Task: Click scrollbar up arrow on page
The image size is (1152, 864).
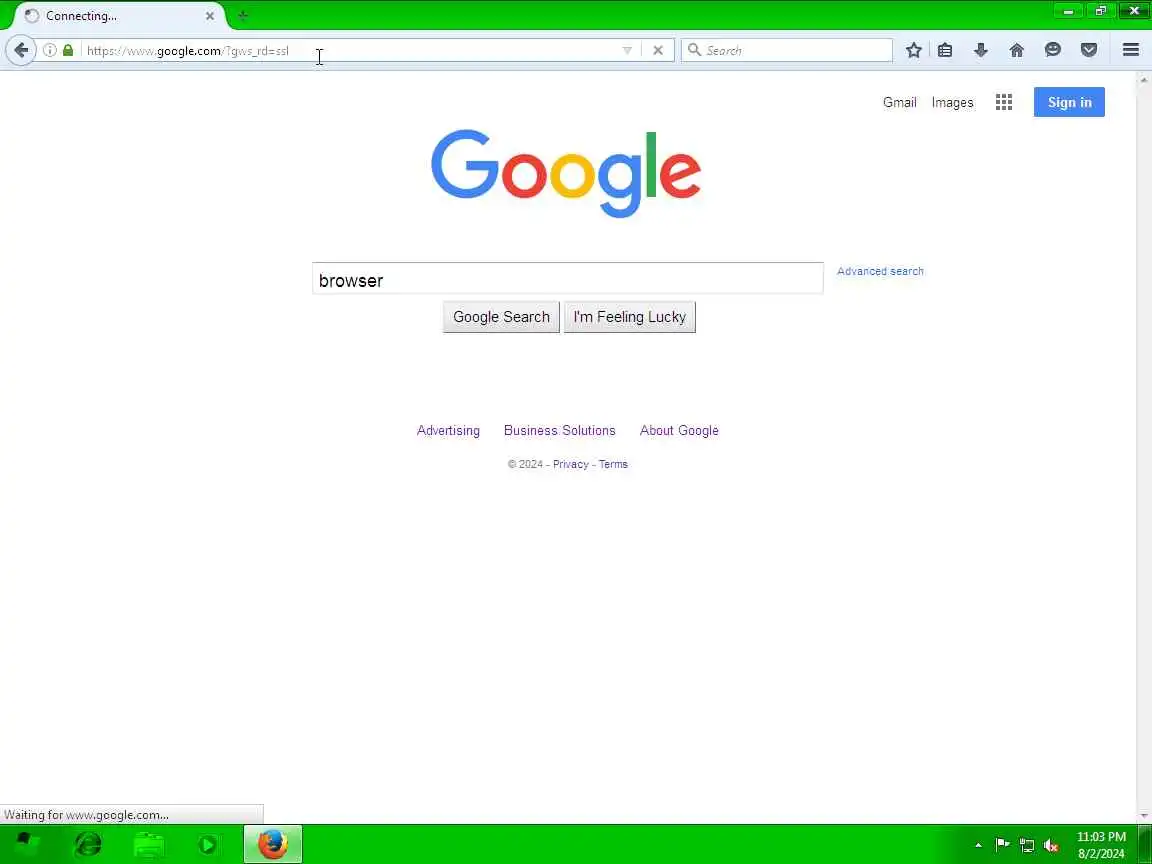Action: click(1144, 79)
